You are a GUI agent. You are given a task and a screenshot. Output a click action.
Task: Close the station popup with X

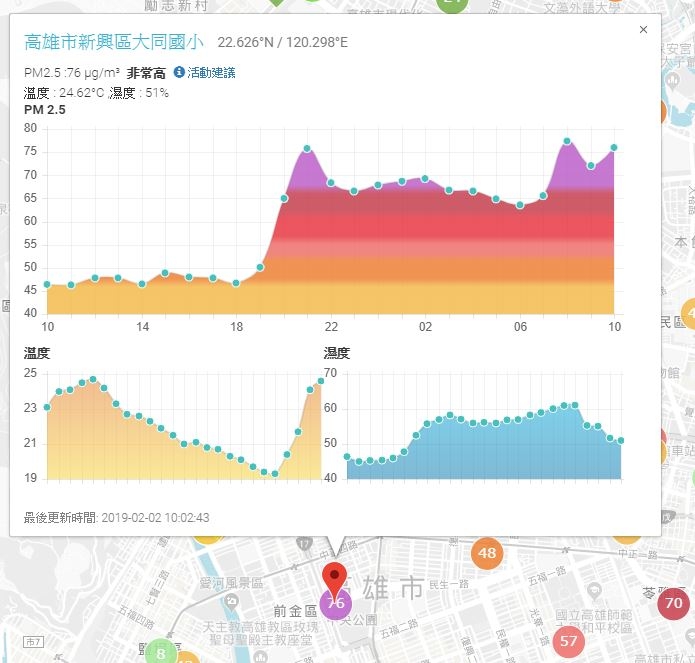tap(643, 30)
